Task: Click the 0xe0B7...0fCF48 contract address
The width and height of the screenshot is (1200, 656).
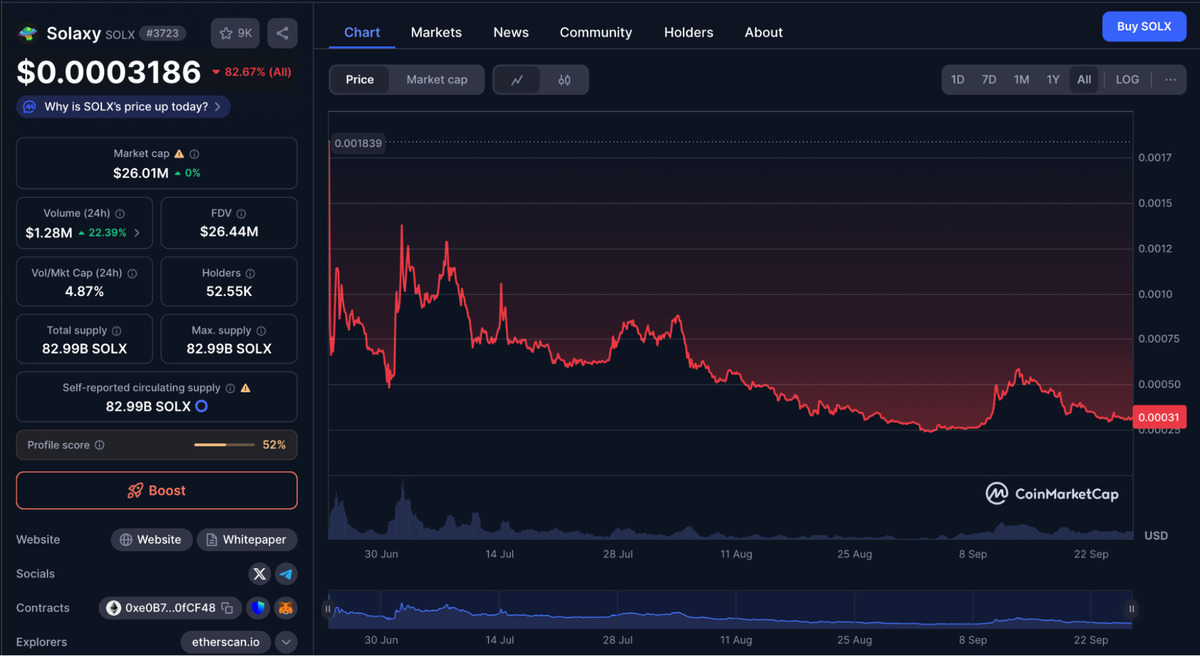Action: click(170, 608)
